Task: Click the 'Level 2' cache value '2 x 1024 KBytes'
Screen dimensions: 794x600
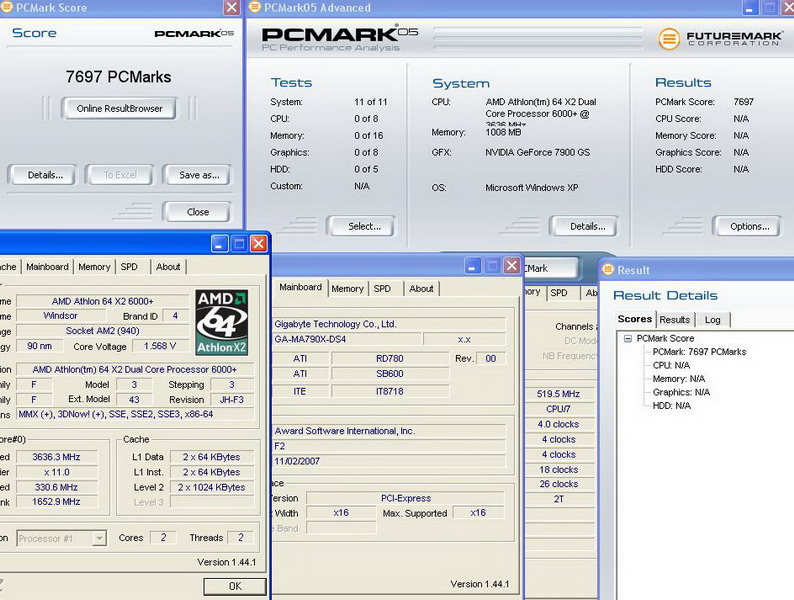Action: tap(212, 487)
